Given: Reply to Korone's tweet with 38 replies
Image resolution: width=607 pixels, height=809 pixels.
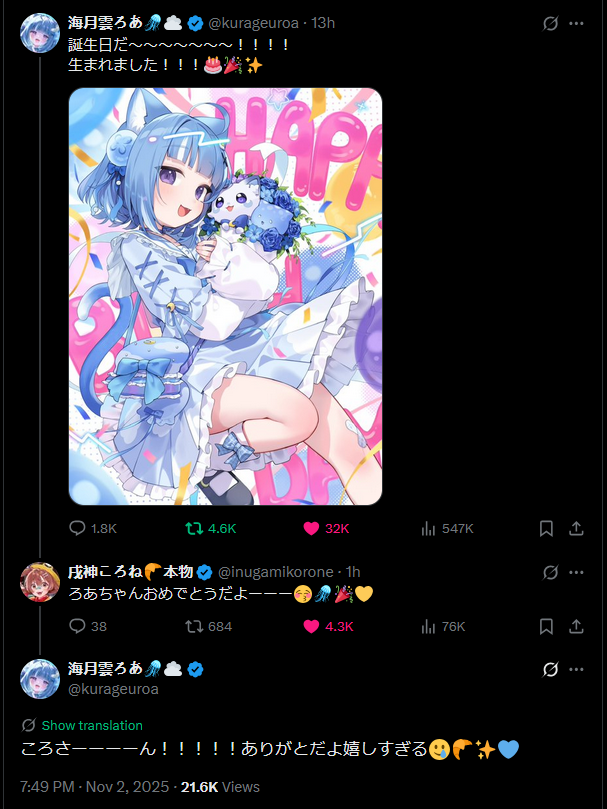Looking at the screenshot, I should tap(88, 626).
